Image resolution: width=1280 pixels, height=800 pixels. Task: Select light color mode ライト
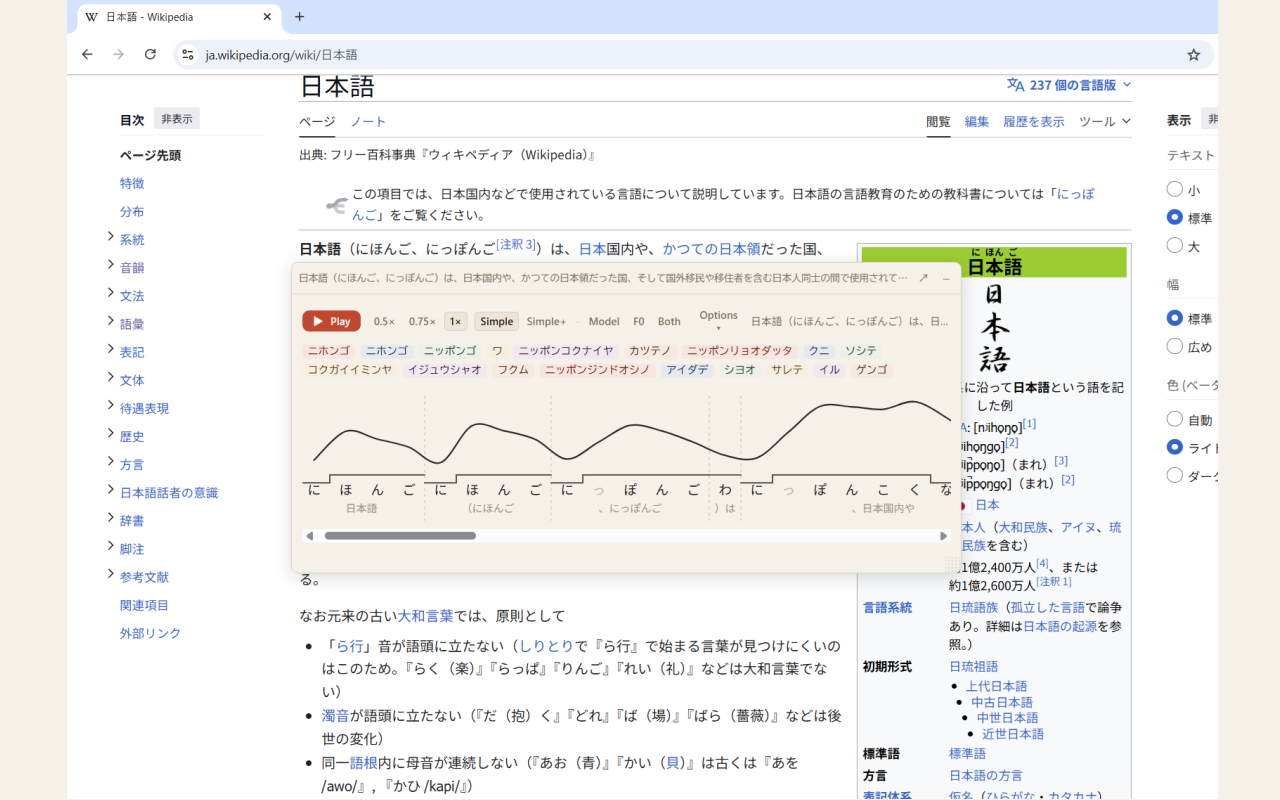(x=1175, y=447)
